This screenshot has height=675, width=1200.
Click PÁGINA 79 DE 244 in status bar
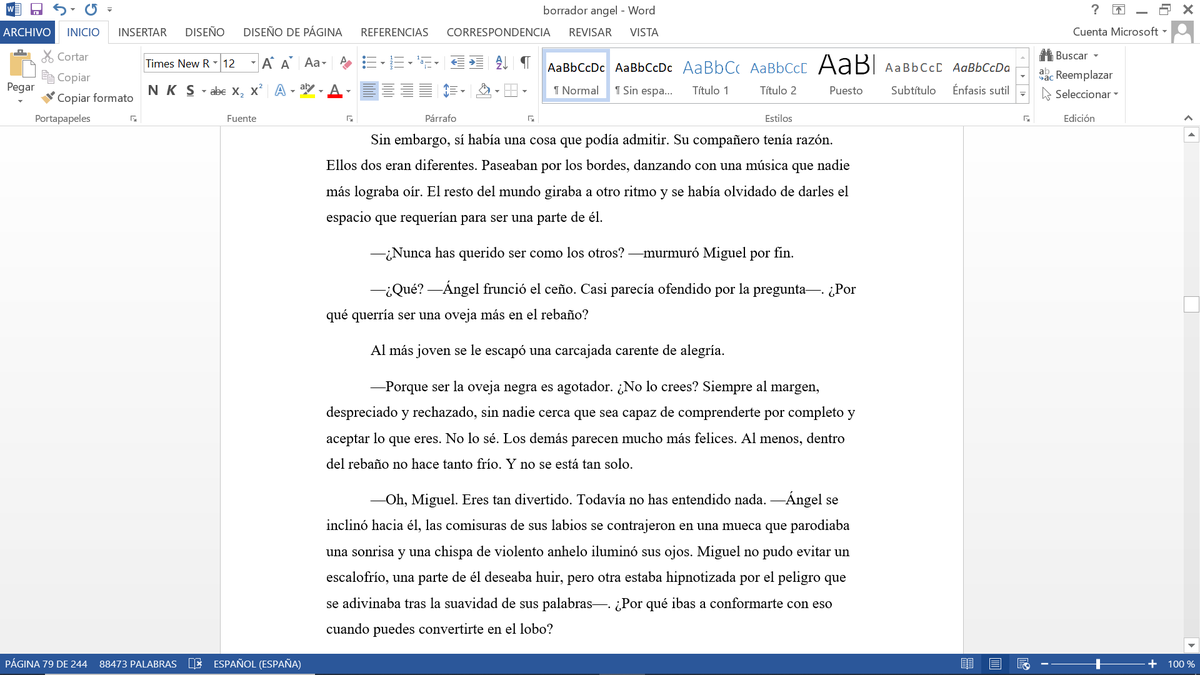46,664
